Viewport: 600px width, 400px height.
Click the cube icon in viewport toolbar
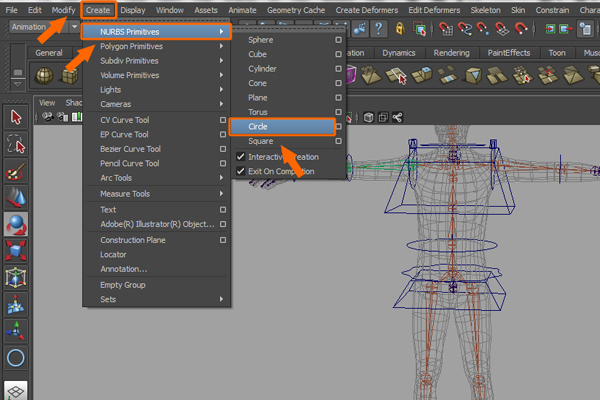(x=368, y=118)
